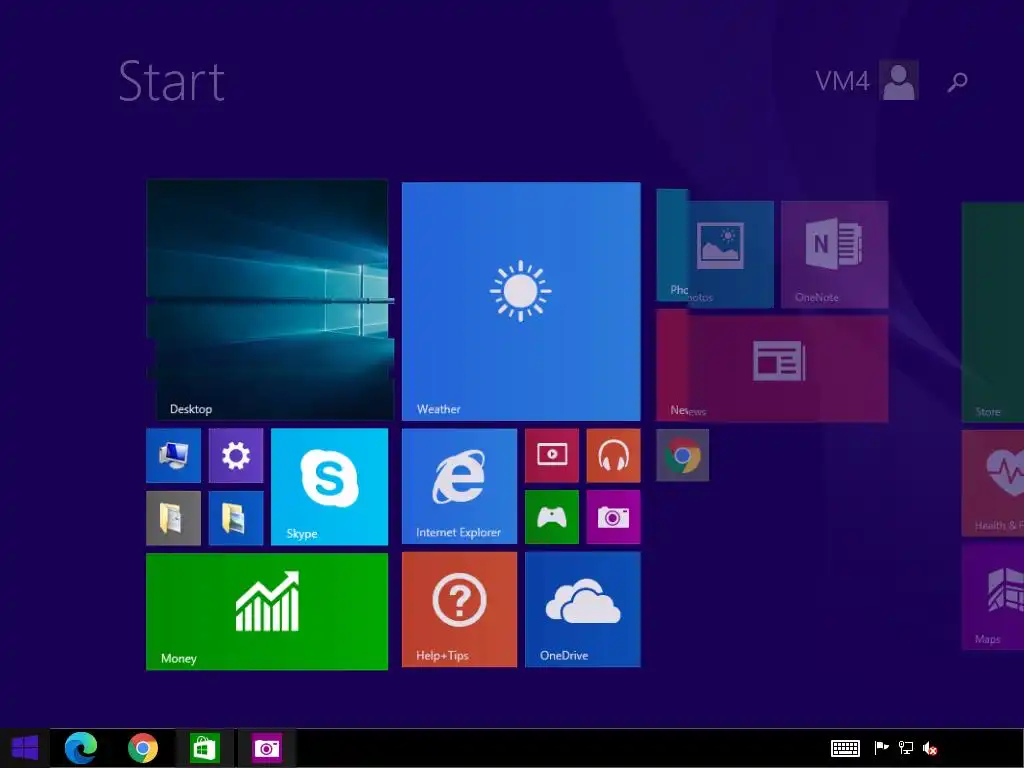The height and width of the screenshot is (768, 1024).
Task: Open the OneNote tile
Action: pyautogui.click(x=835, y=255)
